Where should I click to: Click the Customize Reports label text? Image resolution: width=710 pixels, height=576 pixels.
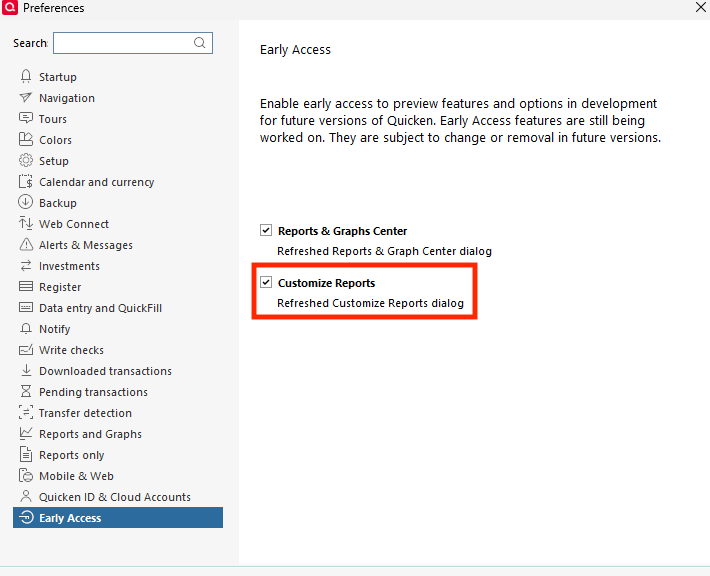326,283
